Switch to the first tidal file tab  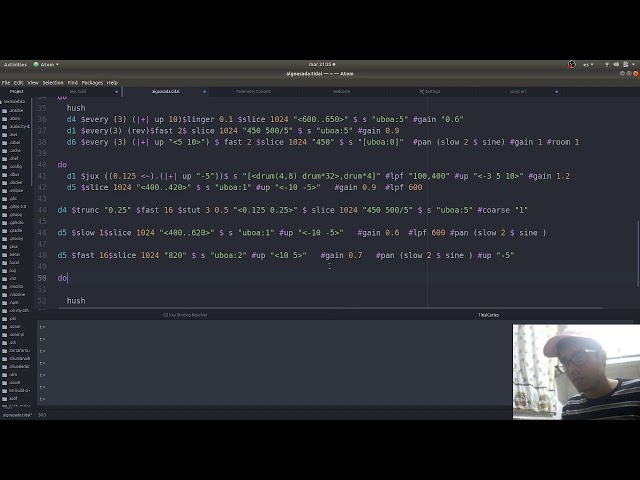78,91
